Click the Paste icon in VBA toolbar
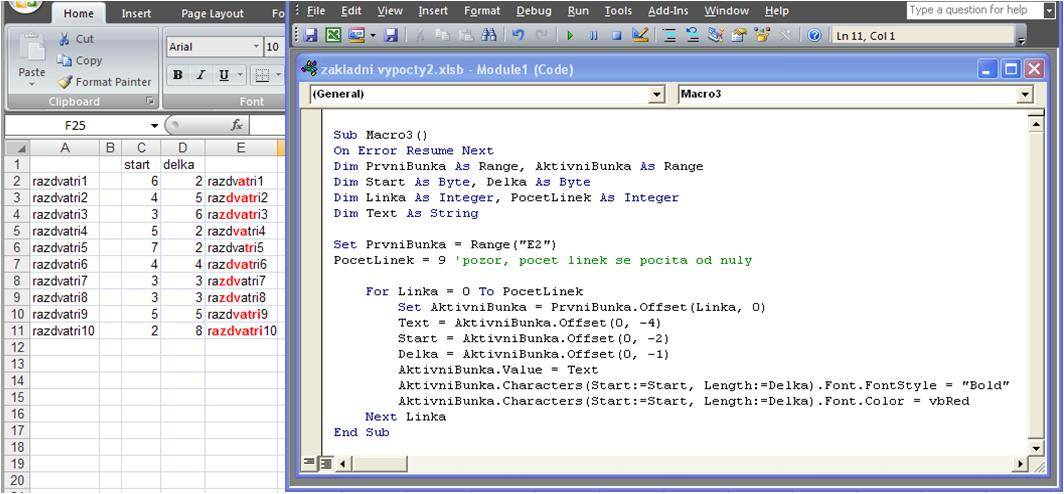 [x=466, y=35]
